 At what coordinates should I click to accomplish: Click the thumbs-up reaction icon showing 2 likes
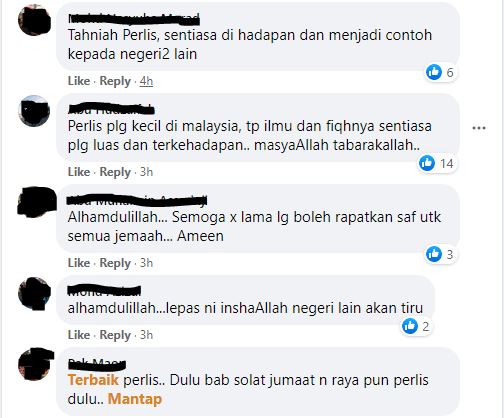(410, 326)
